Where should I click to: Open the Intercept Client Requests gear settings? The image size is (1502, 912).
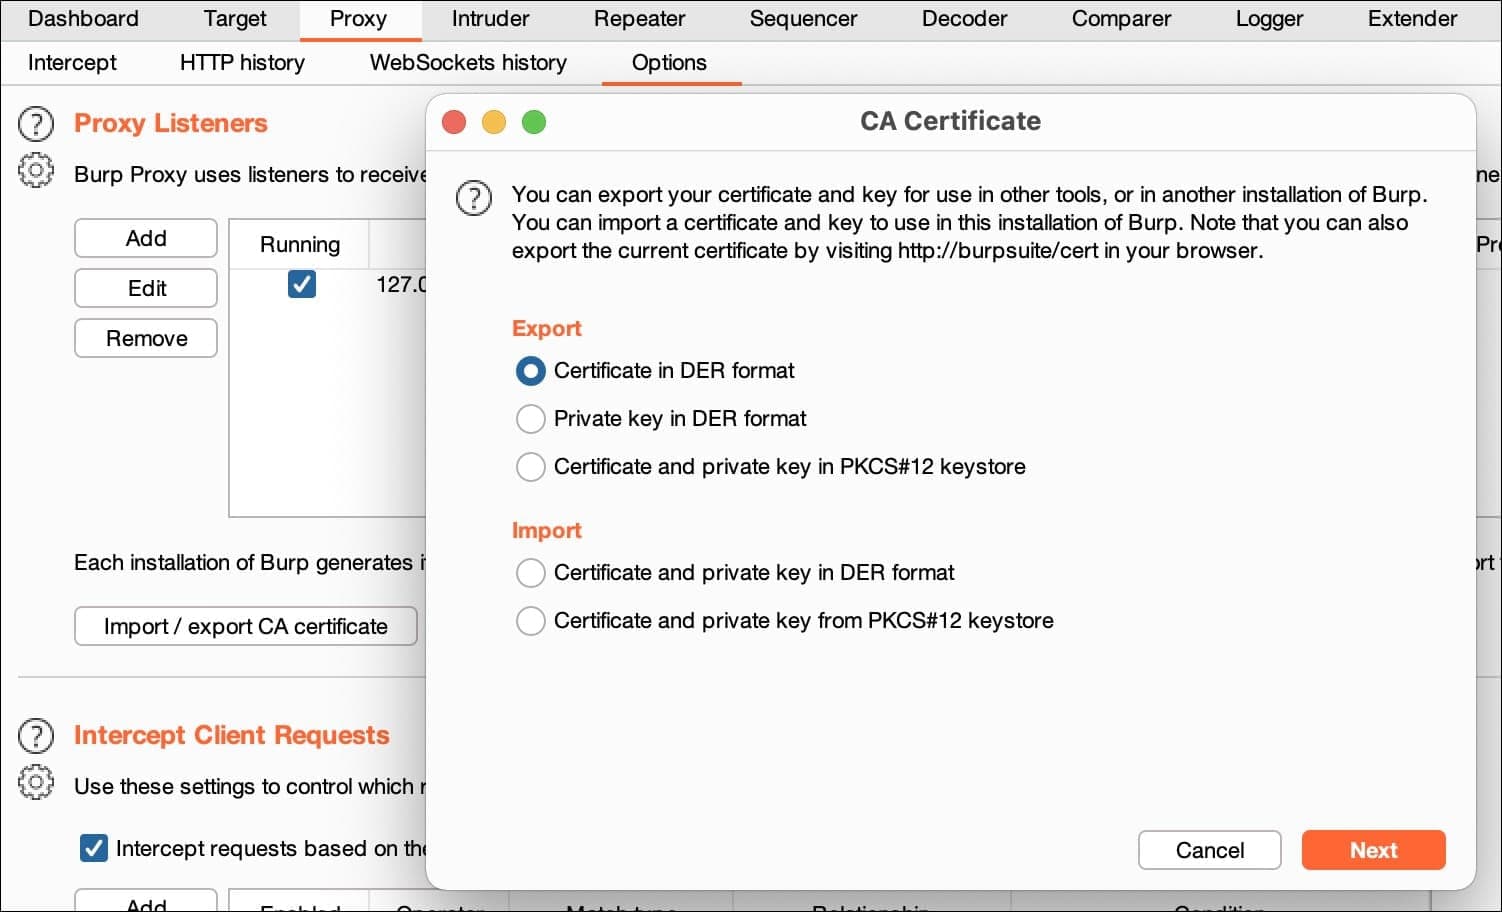coord(36,783)
